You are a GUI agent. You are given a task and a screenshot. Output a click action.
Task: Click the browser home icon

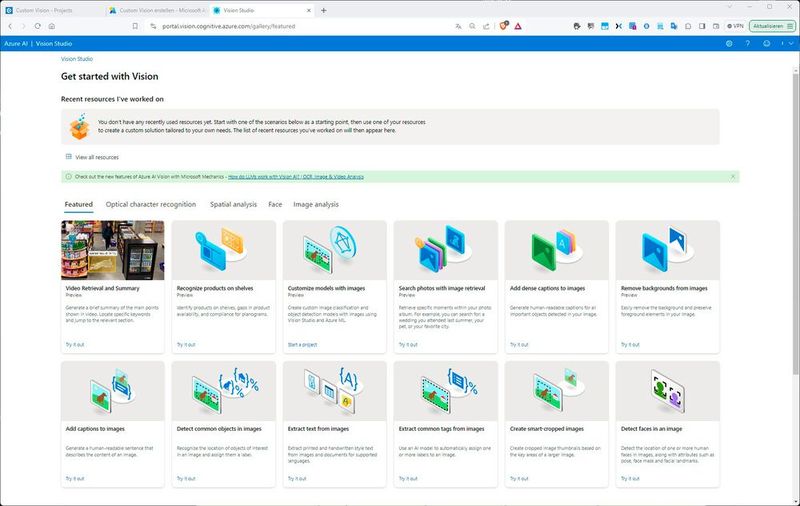(x=52, y=26)
